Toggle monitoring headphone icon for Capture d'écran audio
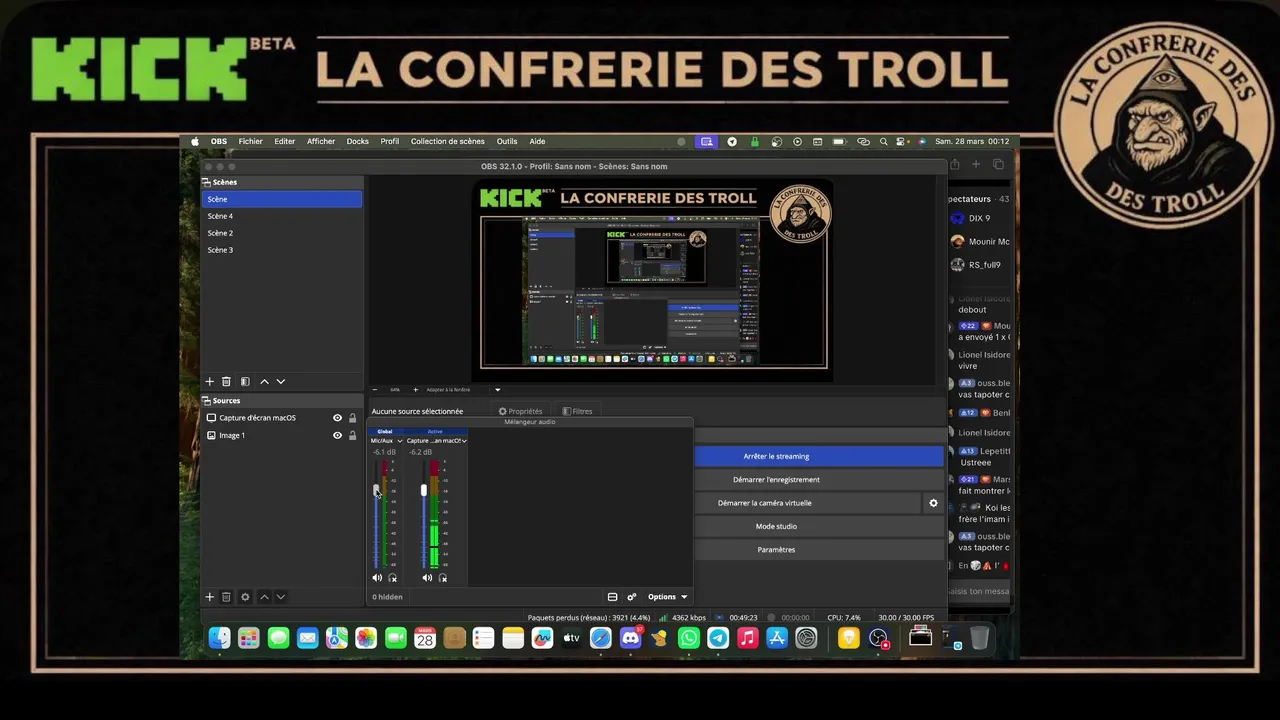The width and height of the screenshot is (1280, 720). point(442,578)
